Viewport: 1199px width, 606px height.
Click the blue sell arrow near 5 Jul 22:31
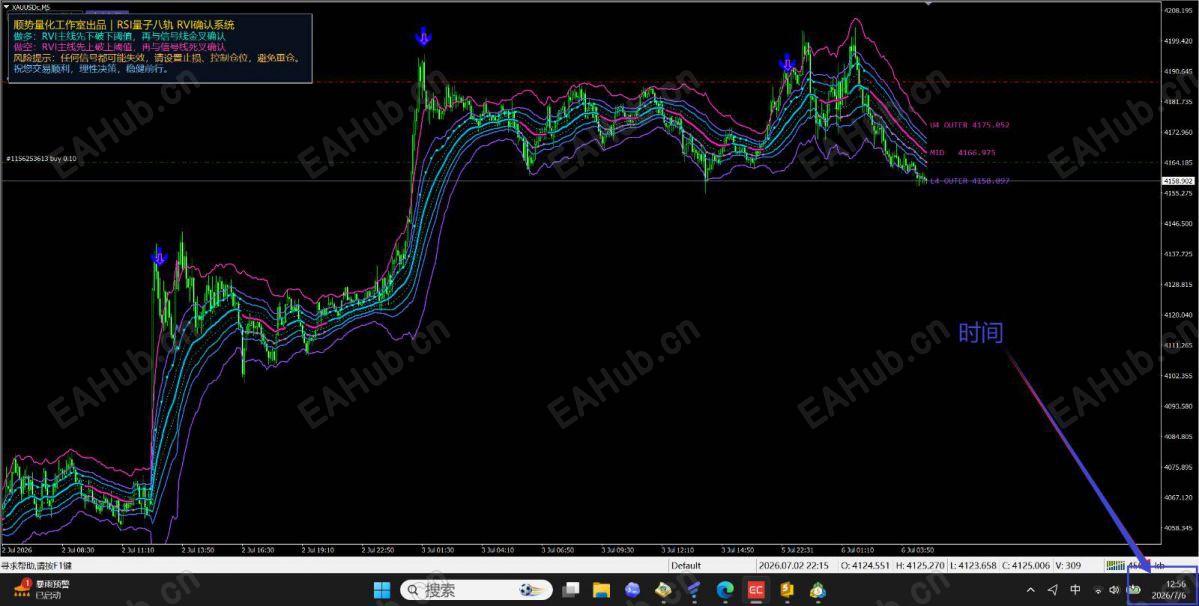click(787, 63)
